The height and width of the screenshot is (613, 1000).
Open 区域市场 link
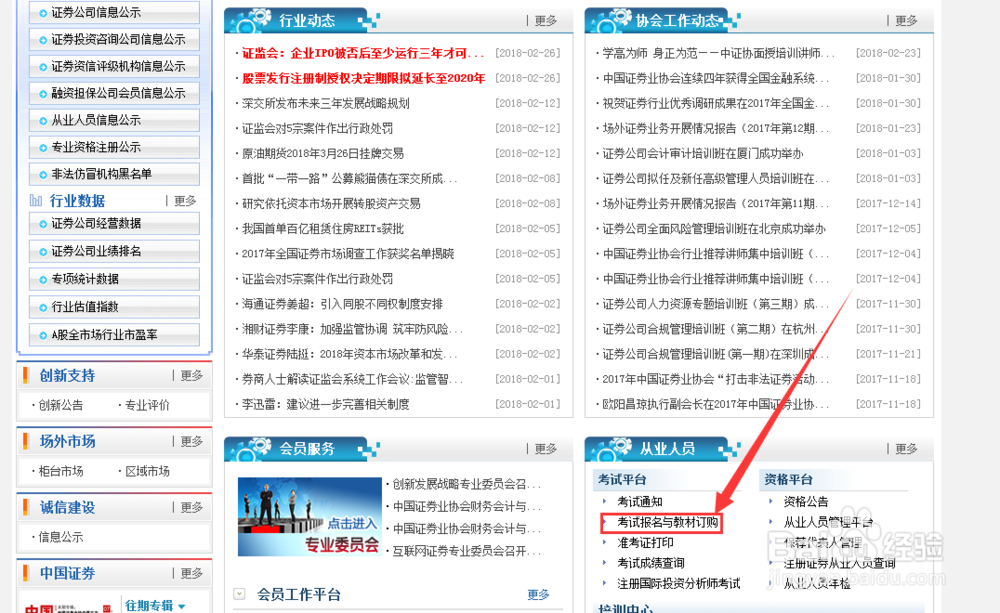pos(147,471)
